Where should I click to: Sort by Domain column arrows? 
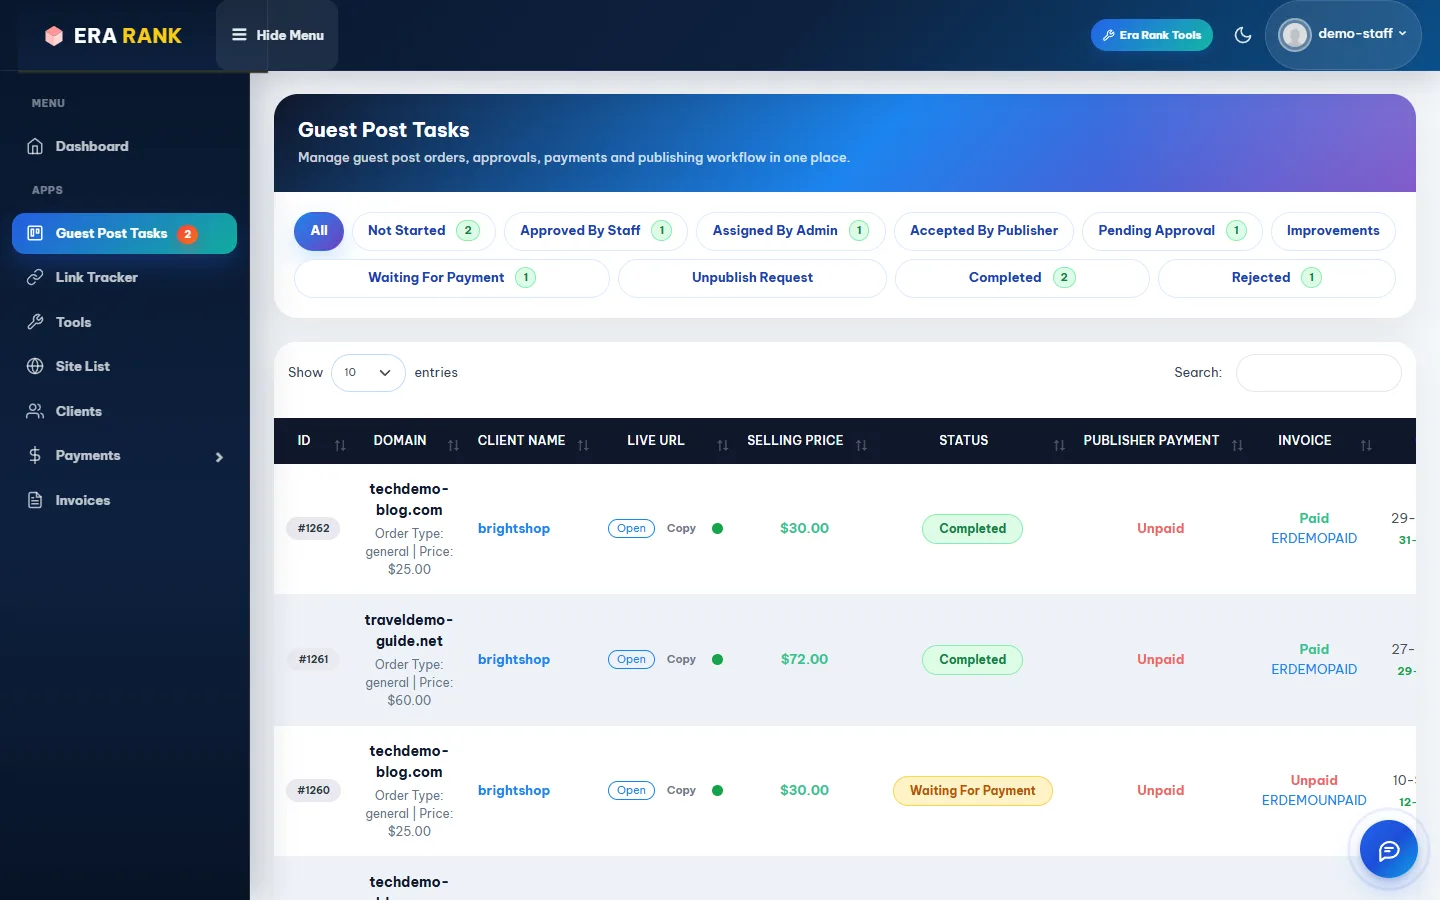(453, 446)
